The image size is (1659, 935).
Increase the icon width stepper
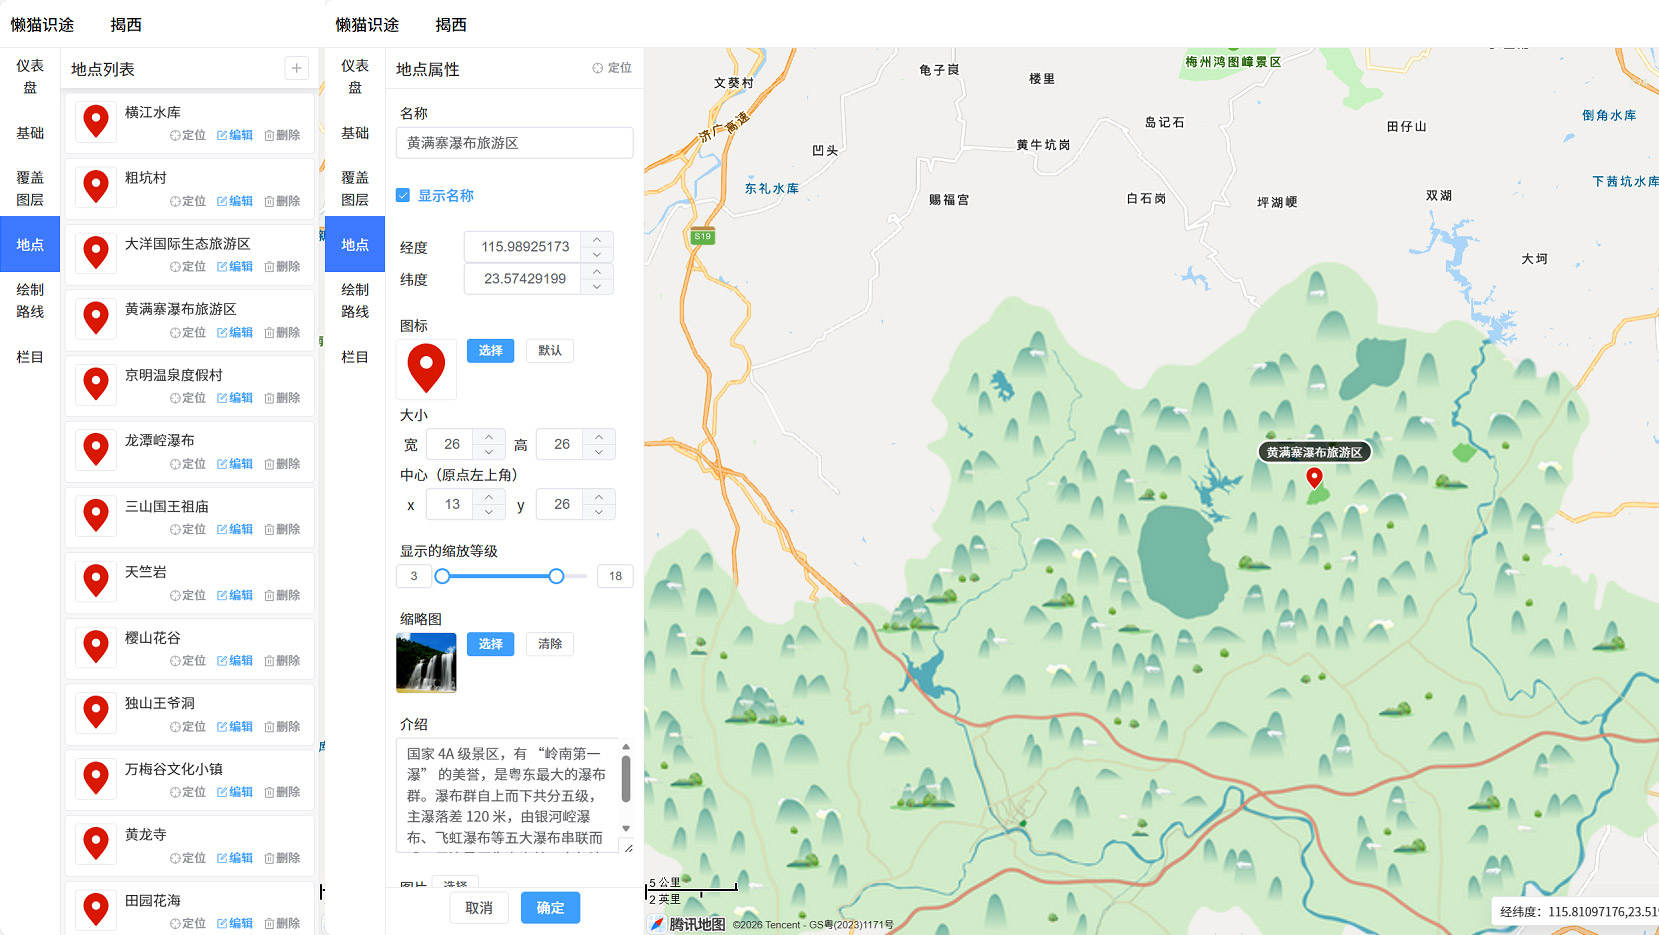click(x=488, y=437)
